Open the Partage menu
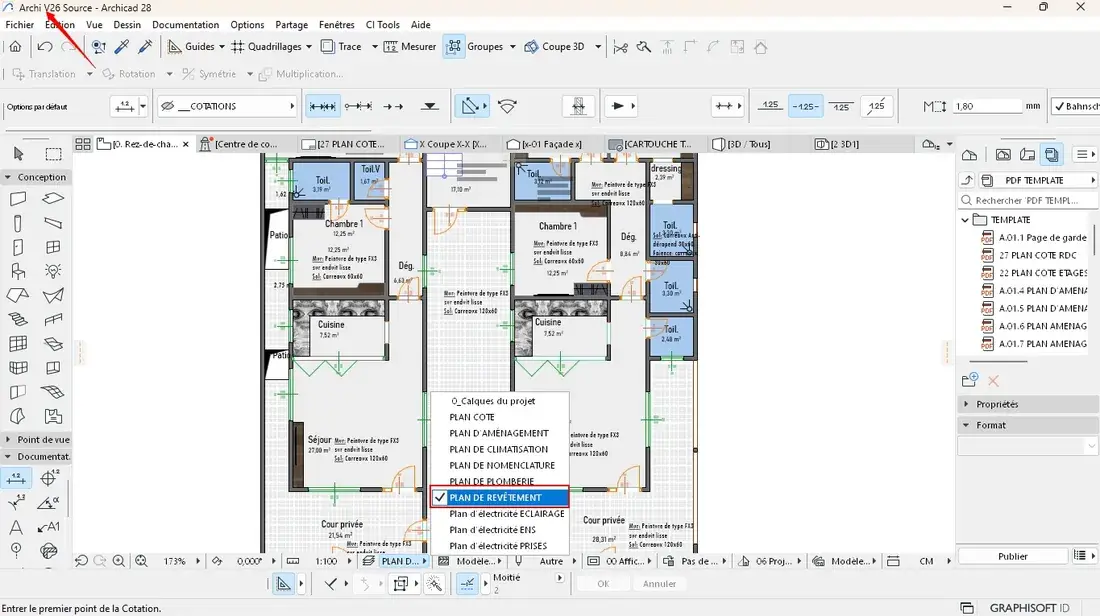The image size is (1100, 616). click(291, 25)
